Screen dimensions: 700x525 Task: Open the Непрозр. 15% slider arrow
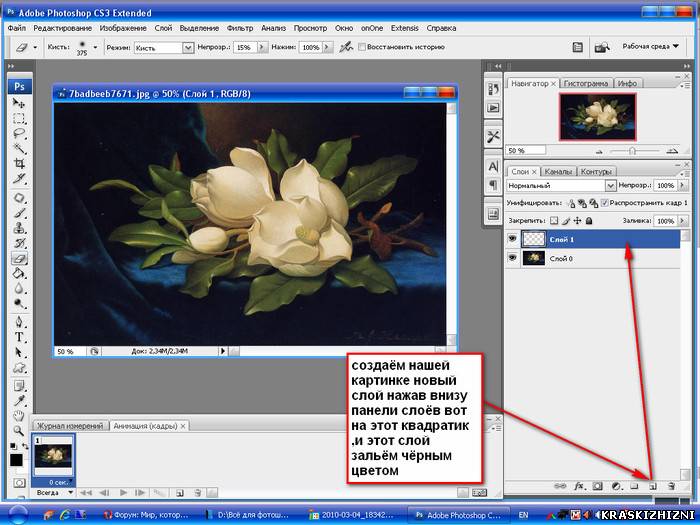pyautogui.click(x=262, y=47)
